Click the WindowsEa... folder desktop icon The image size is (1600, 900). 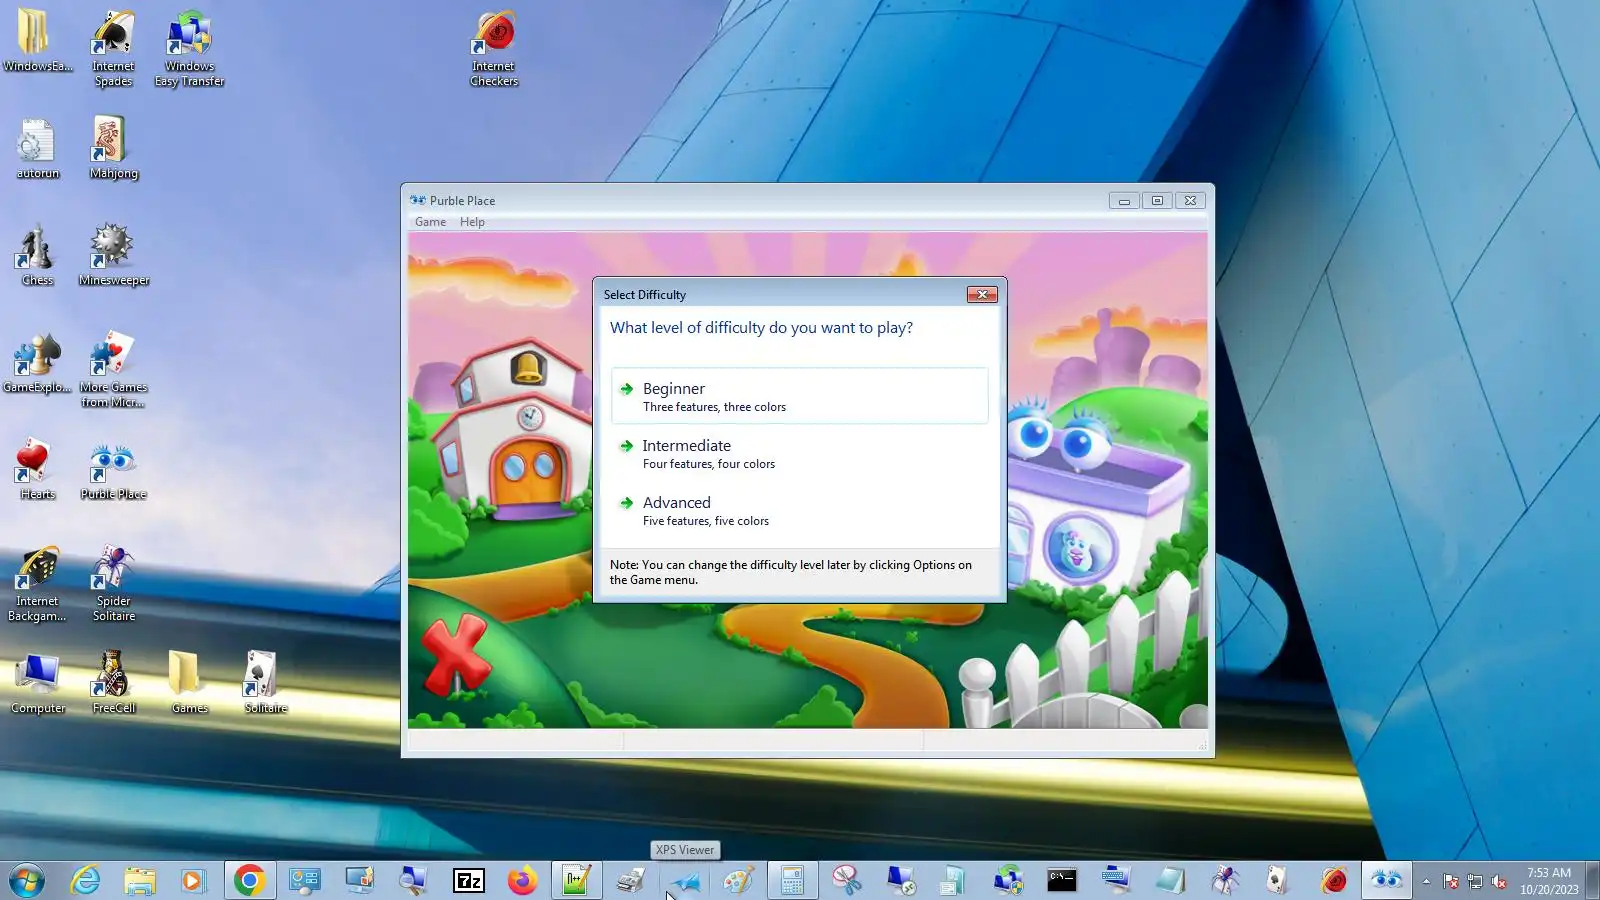coord(37,40)
